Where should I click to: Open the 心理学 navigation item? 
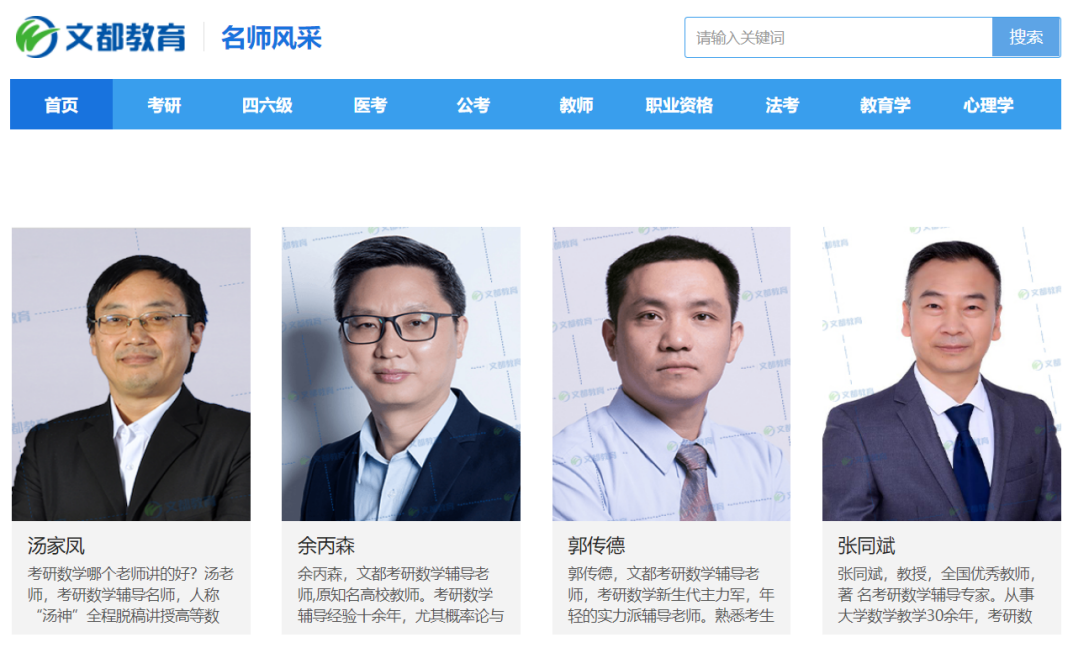[988, 105]
